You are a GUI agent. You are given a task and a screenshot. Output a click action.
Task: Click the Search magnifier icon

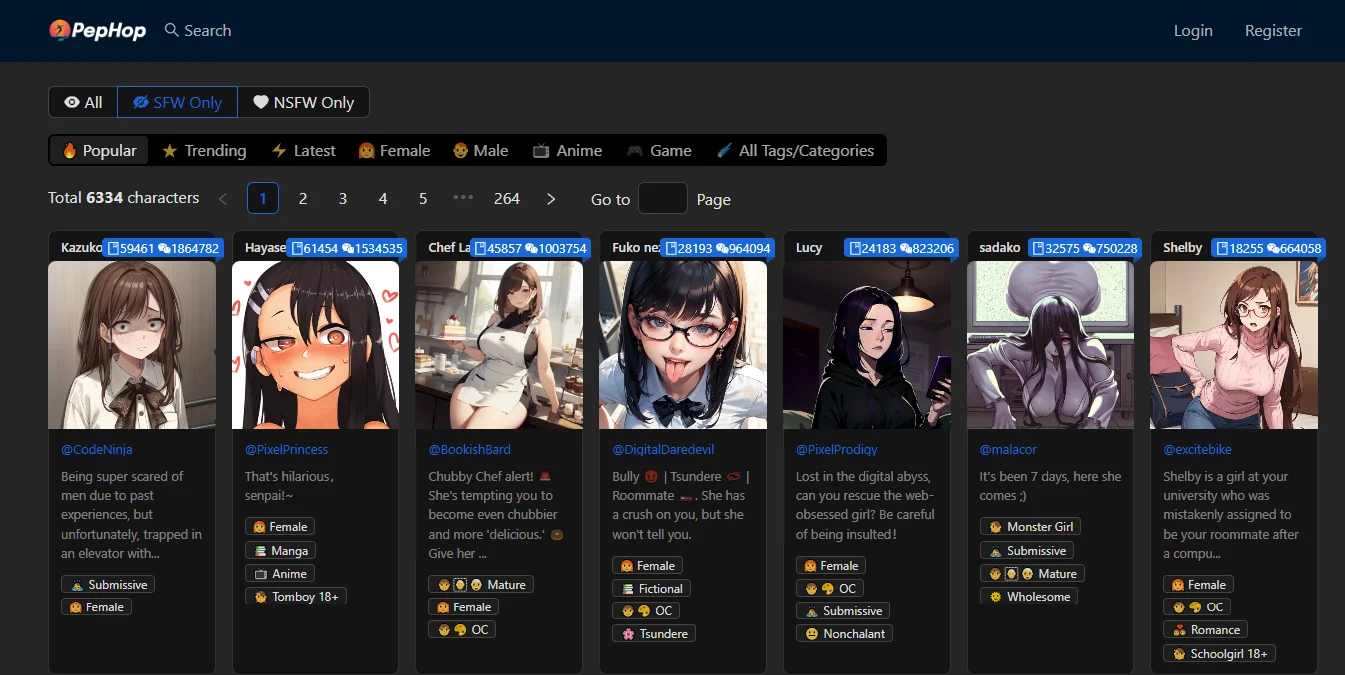coord(172,31)
